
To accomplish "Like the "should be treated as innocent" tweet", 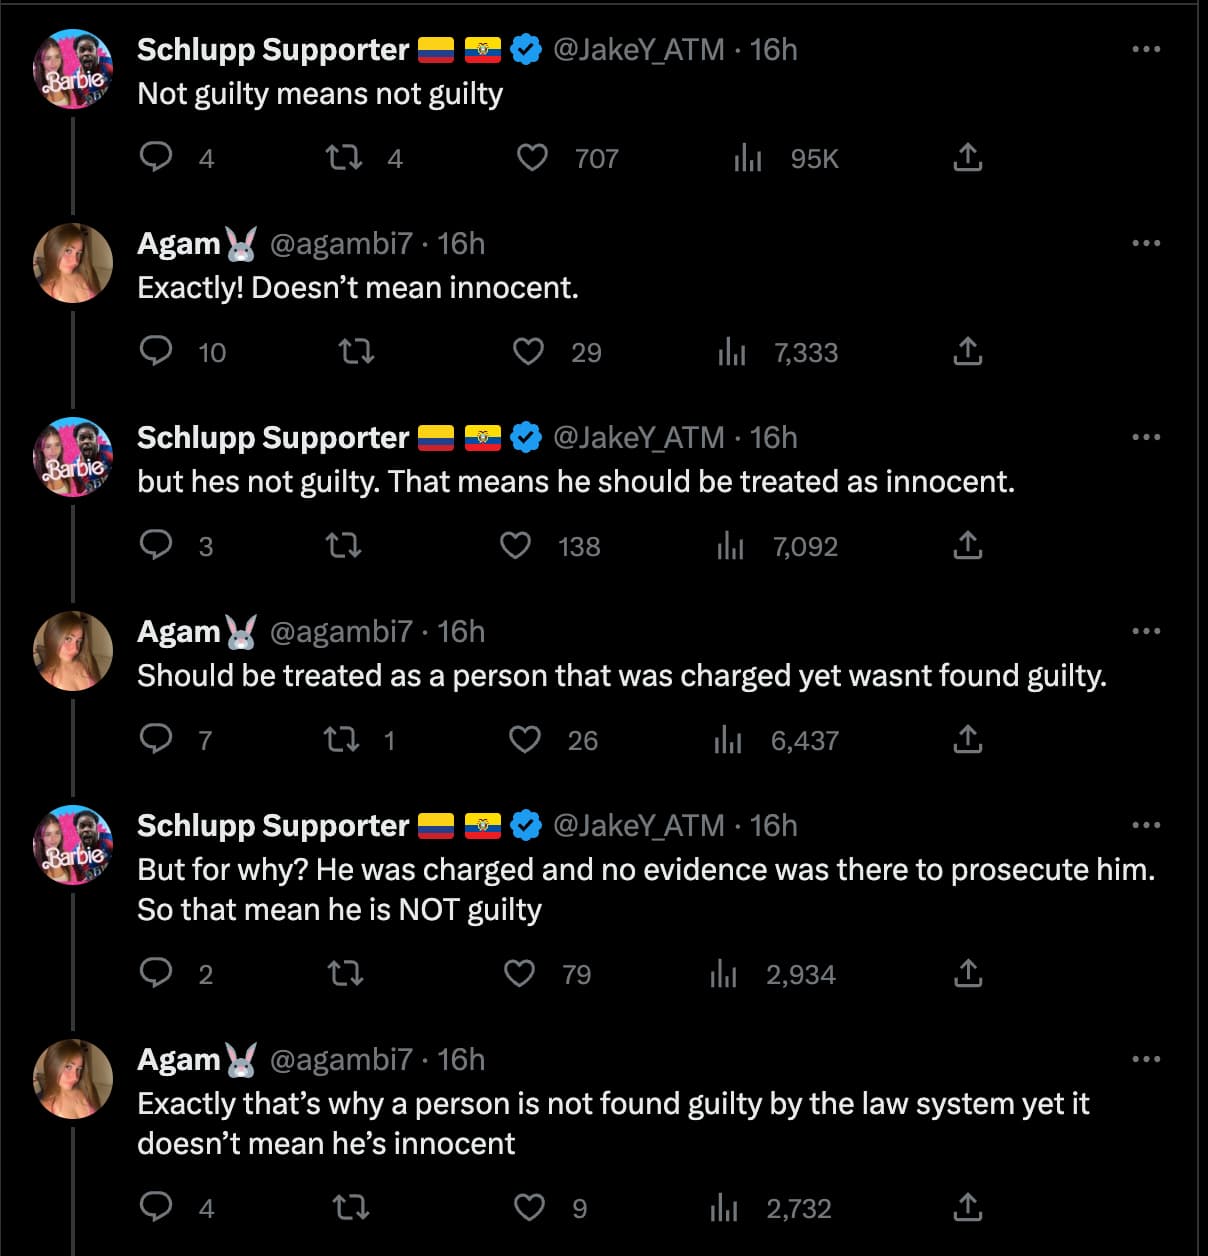I will (515, 546).
